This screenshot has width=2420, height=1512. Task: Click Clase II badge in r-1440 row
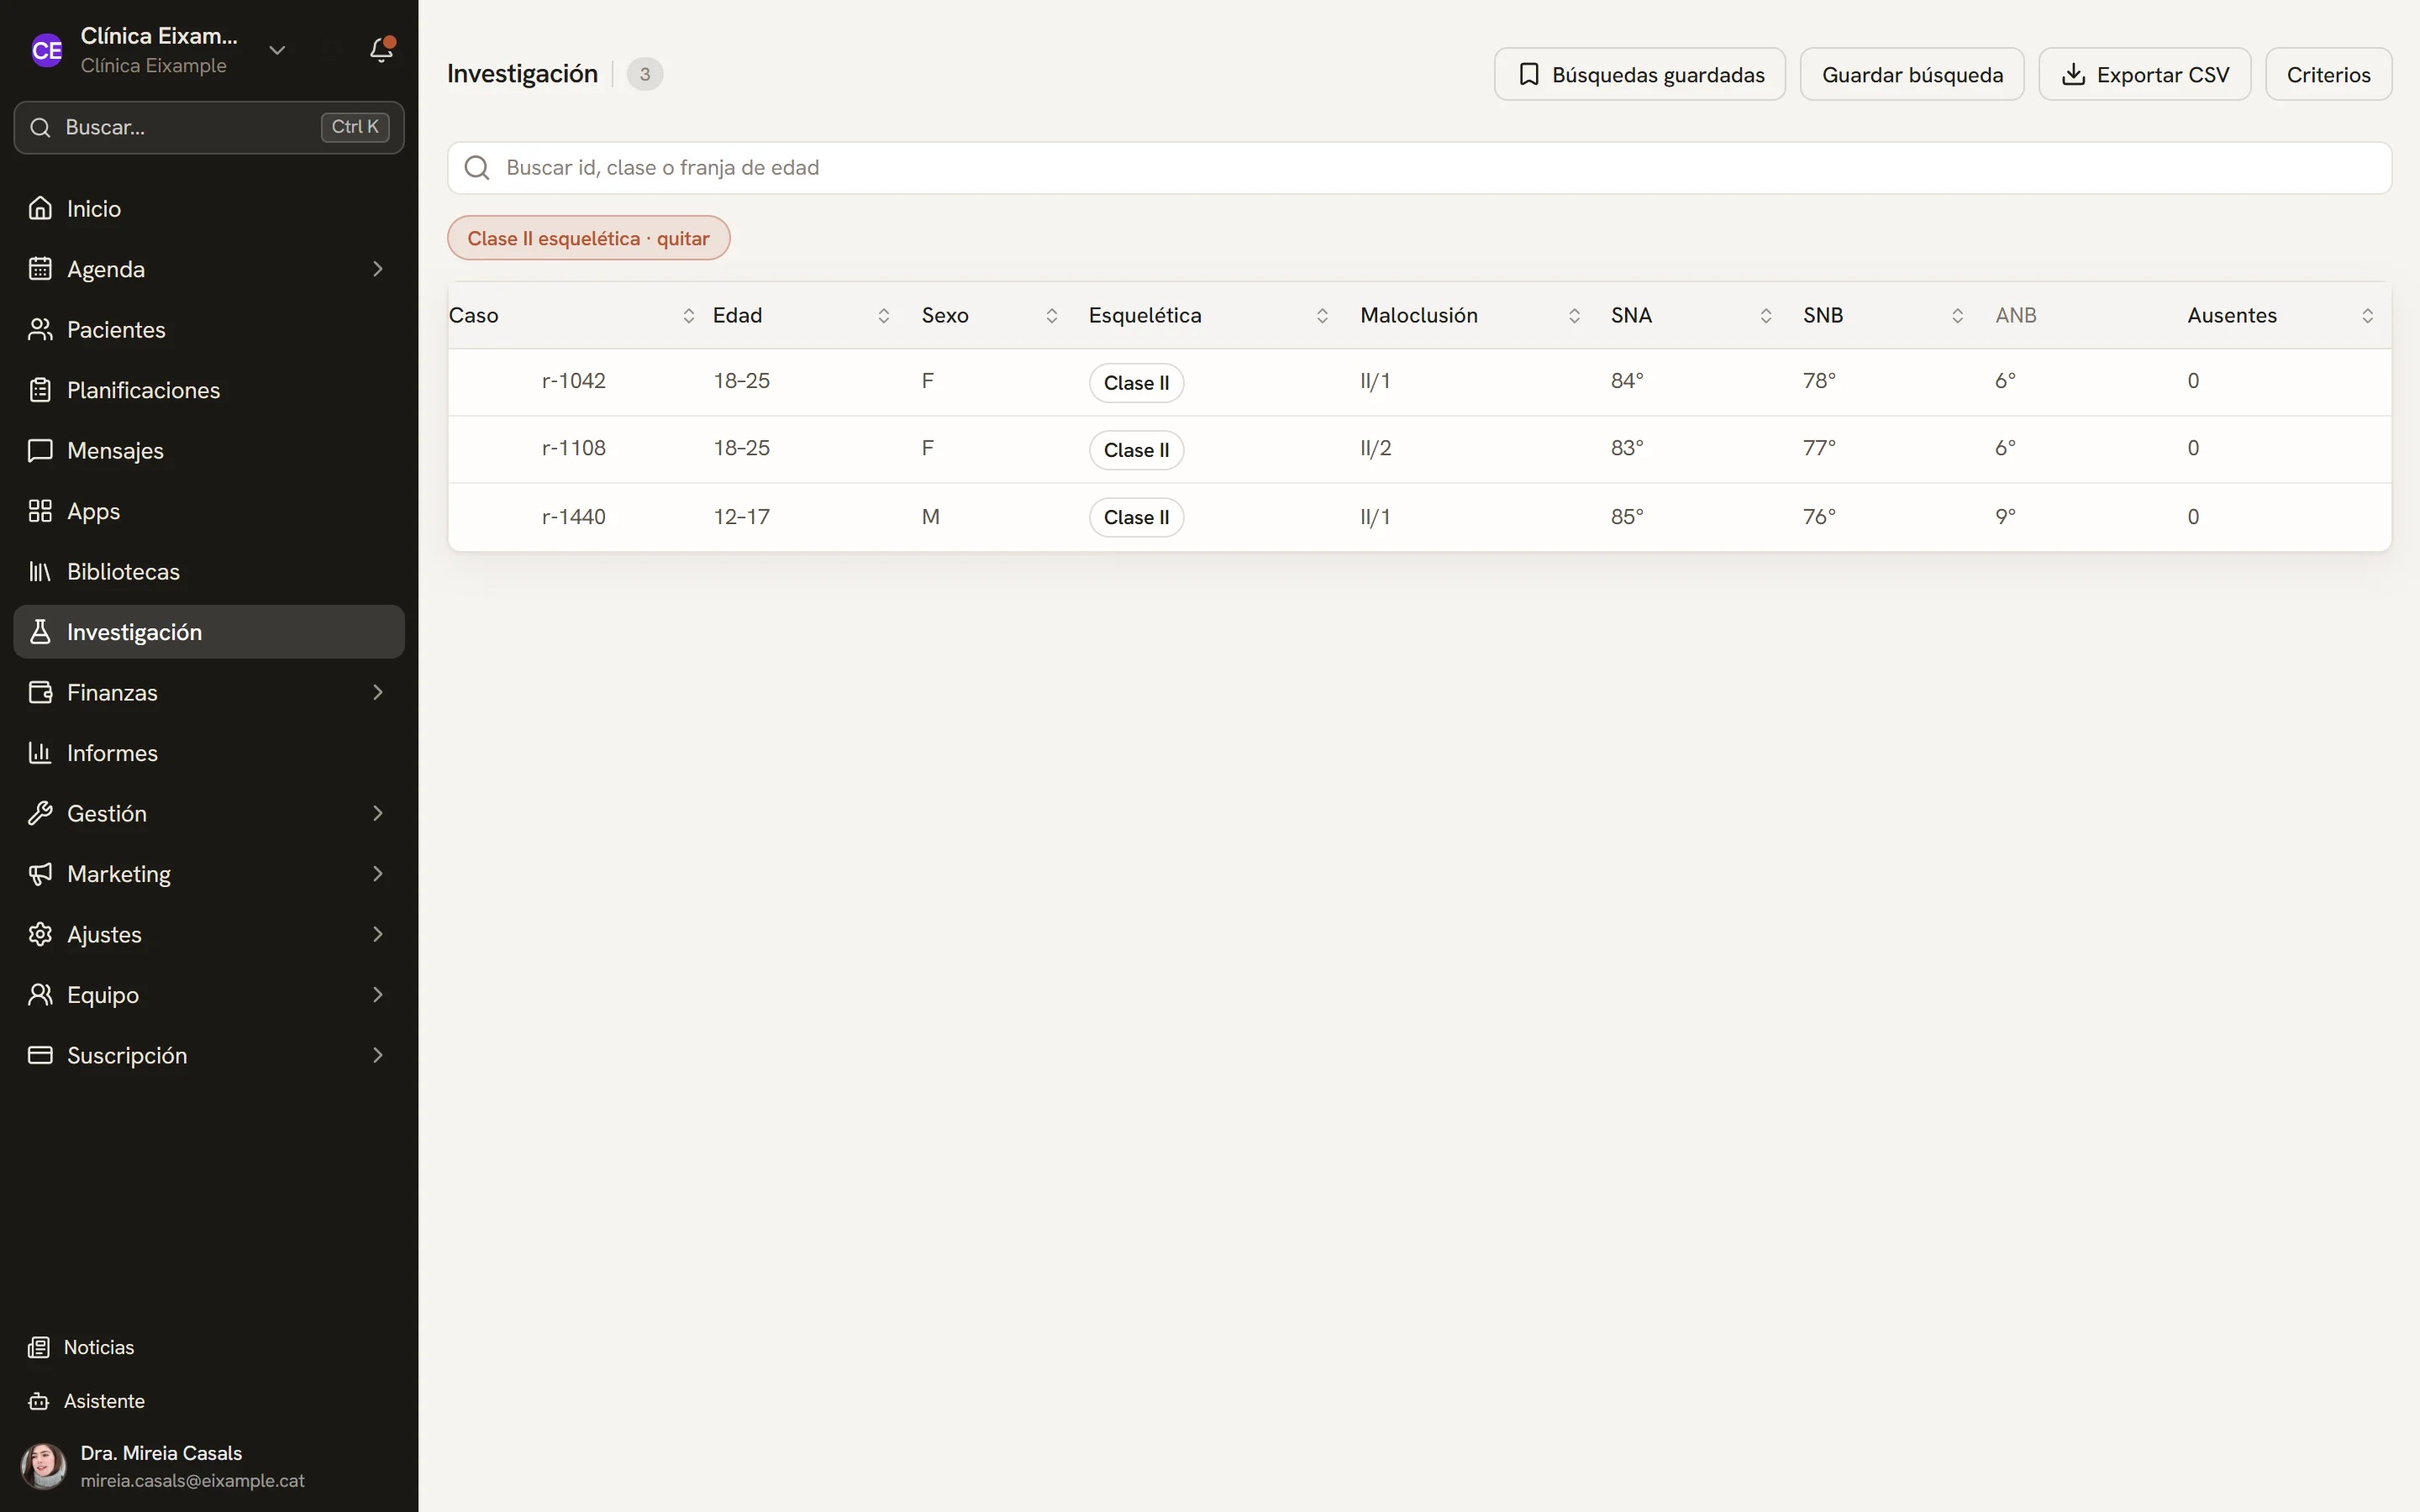click(1136, 517)
